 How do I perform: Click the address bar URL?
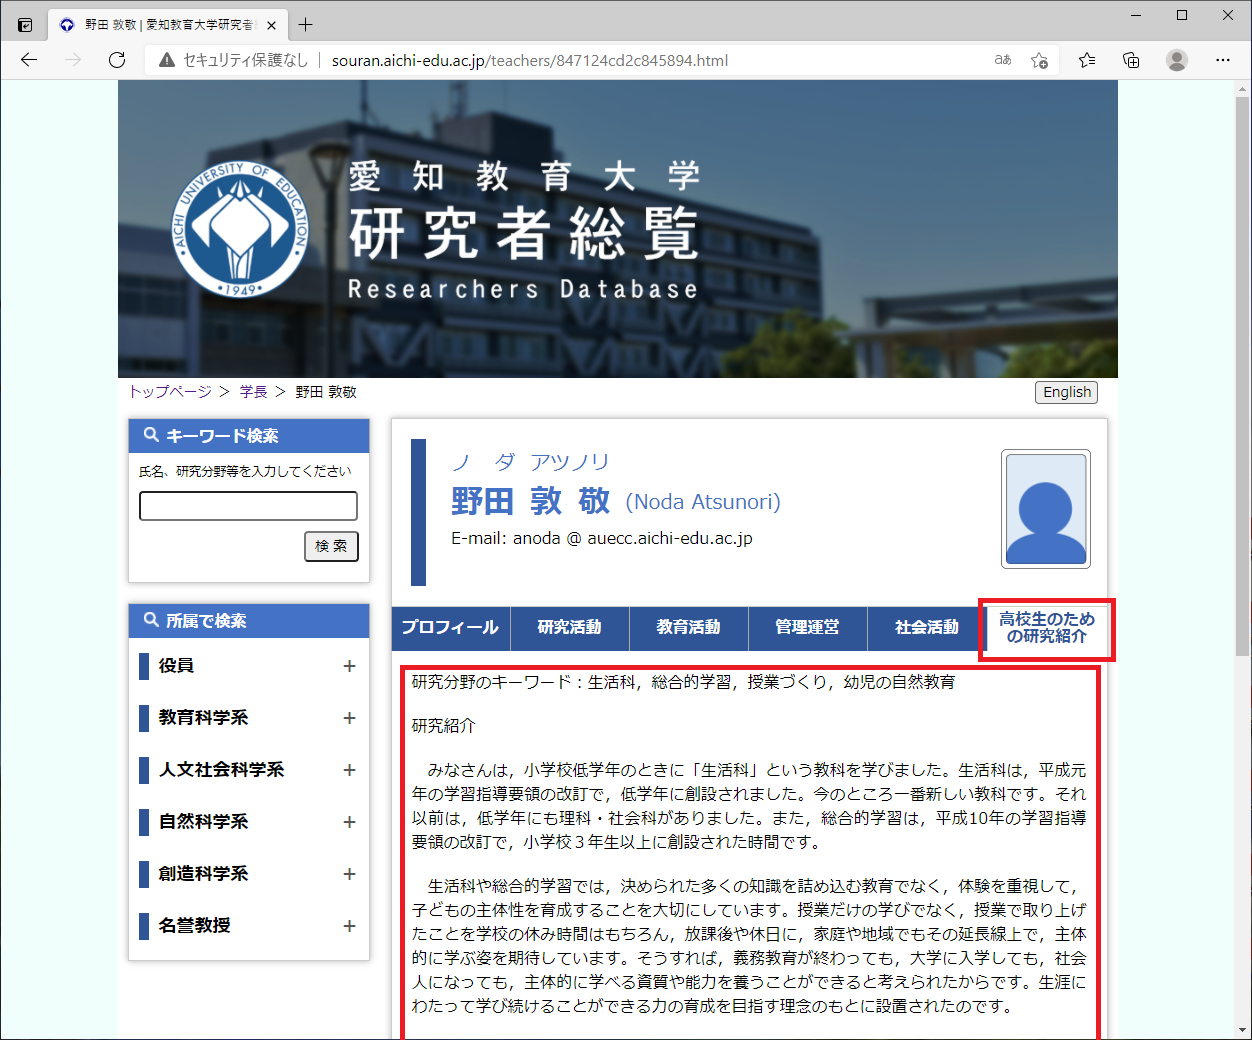click(x=530, y=60)
